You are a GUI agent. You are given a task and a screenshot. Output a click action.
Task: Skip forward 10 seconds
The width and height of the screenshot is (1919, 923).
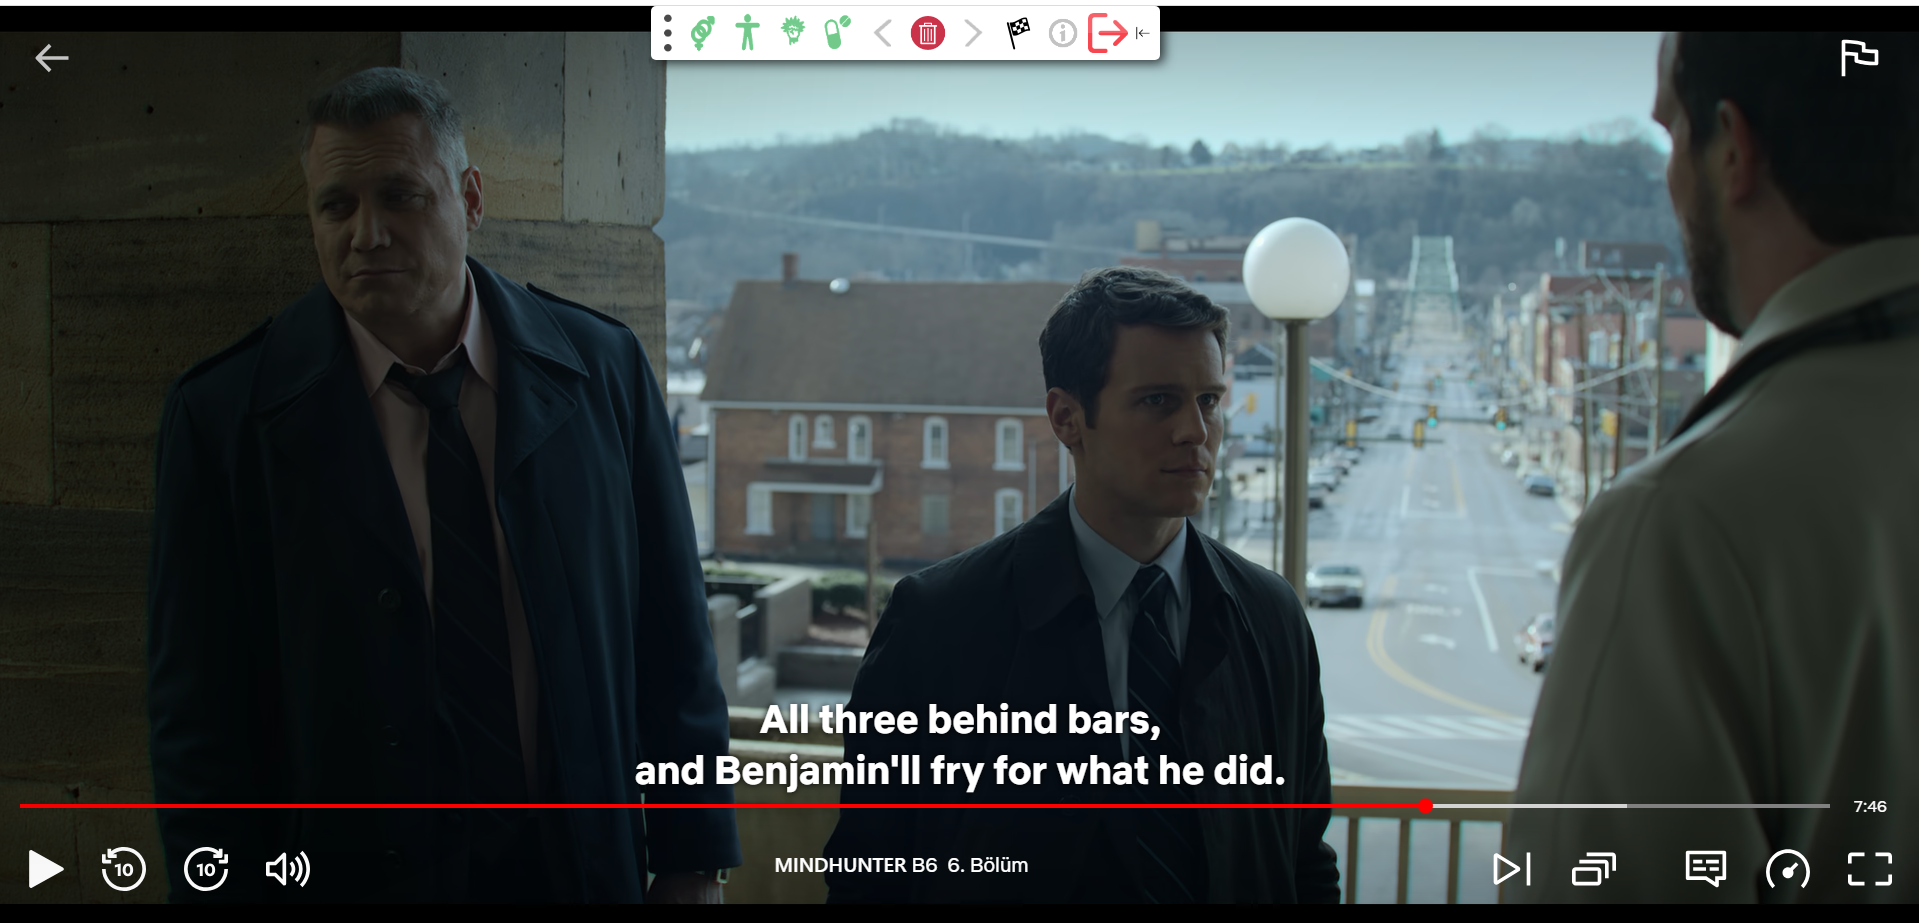pos(206,868)
